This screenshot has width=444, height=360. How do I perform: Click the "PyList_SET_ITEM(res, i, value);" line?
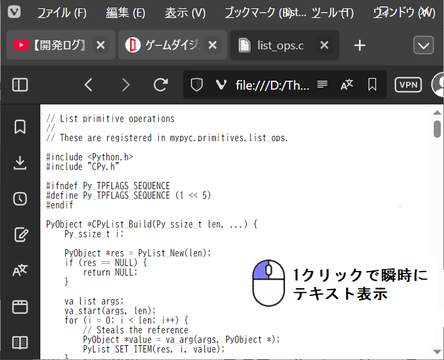pyautogui.click(x=154, y=349)
